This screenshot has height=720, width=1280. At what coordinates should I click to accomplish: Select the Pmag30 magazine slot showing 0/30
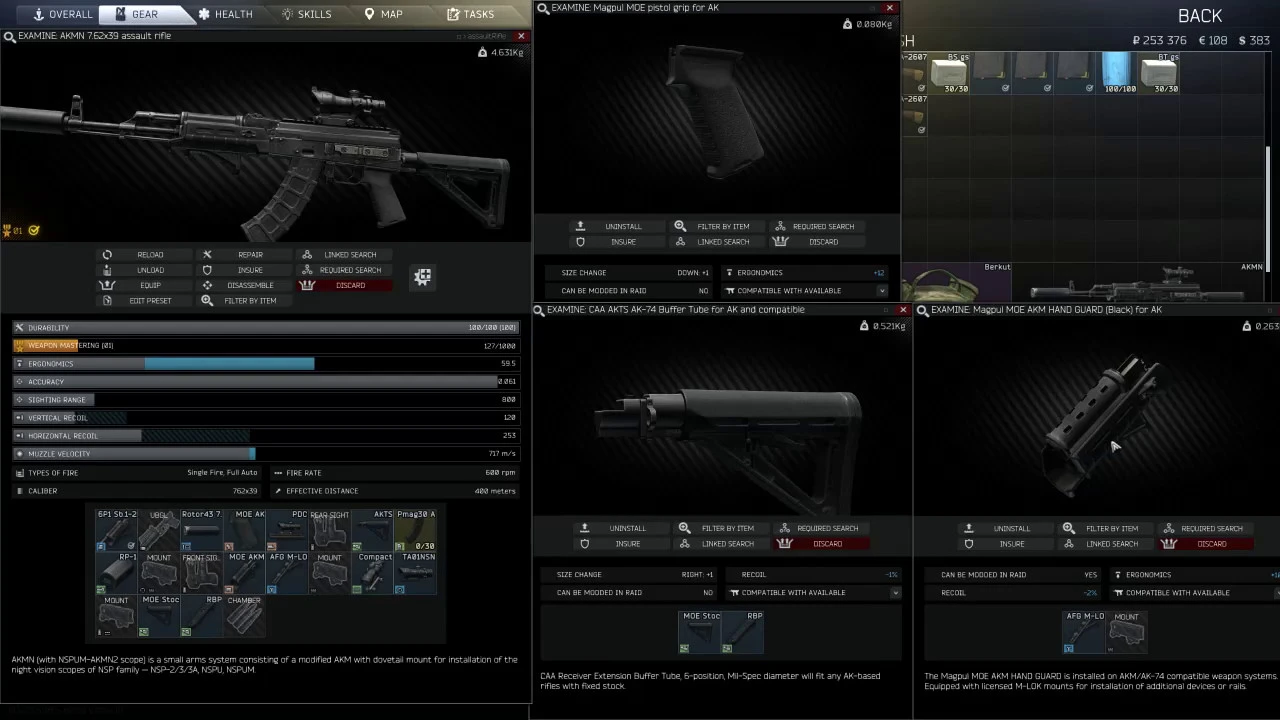click(x=415, y=530)
